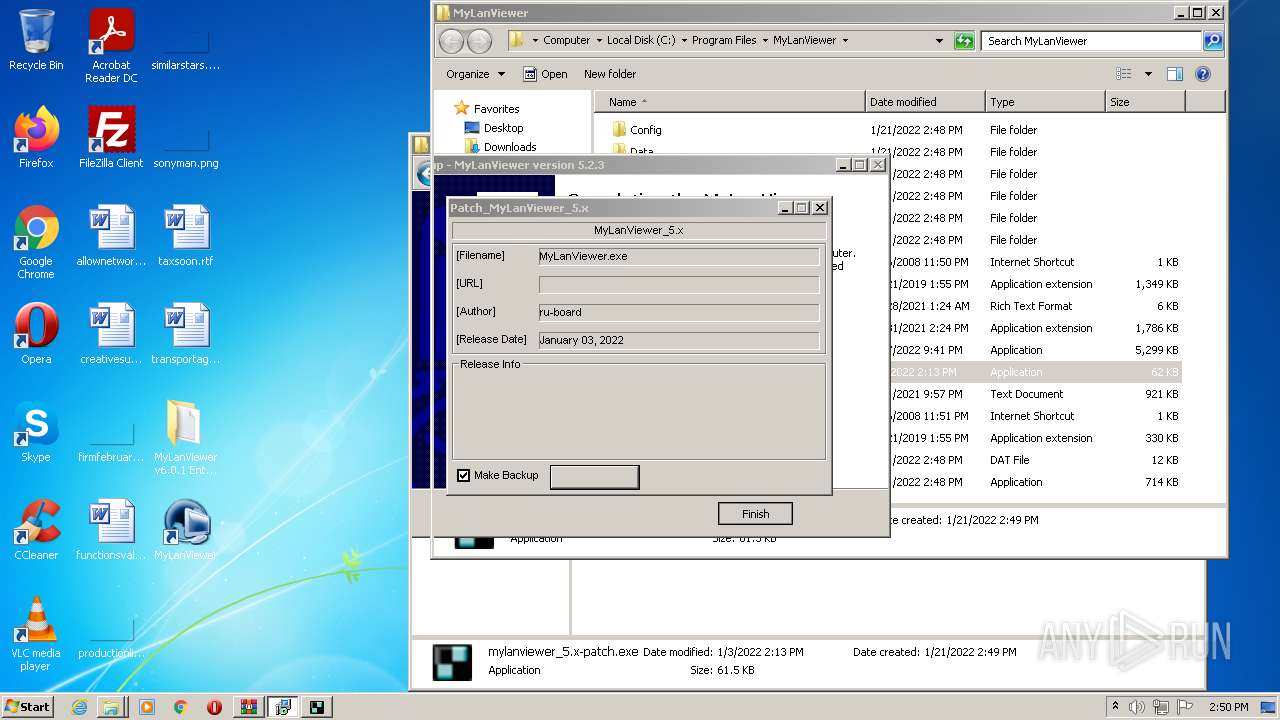Select Desktop in the navigation pane
This screenshot has width=1280, height=720.
pos(494,128)
